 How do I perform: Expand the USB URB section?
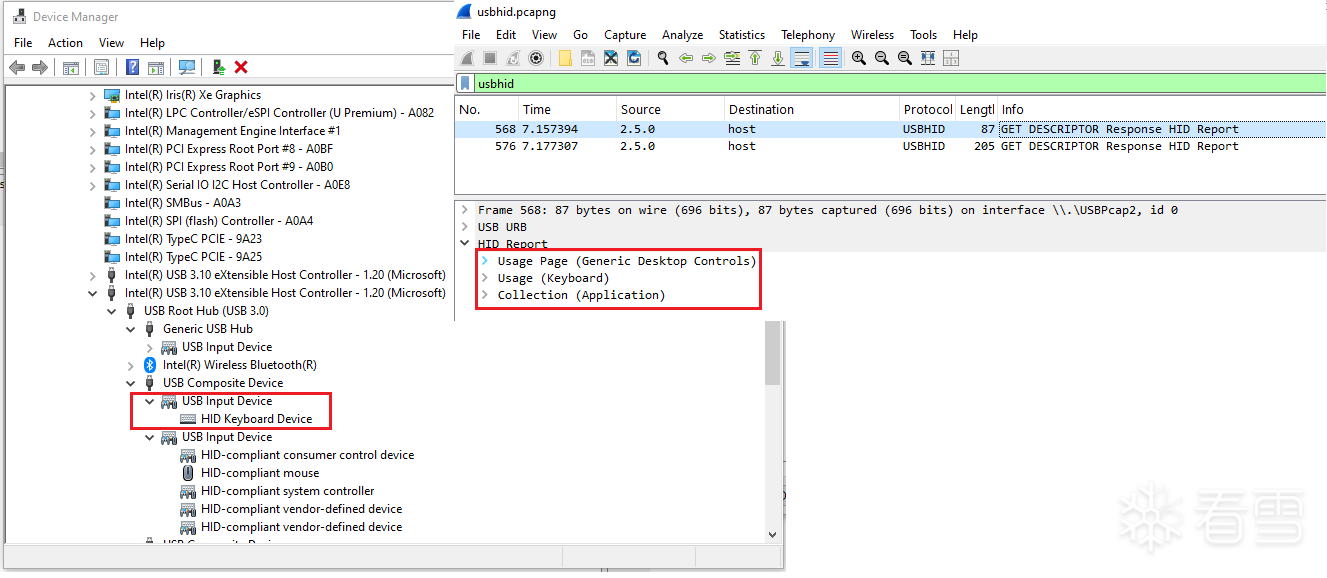464,227
